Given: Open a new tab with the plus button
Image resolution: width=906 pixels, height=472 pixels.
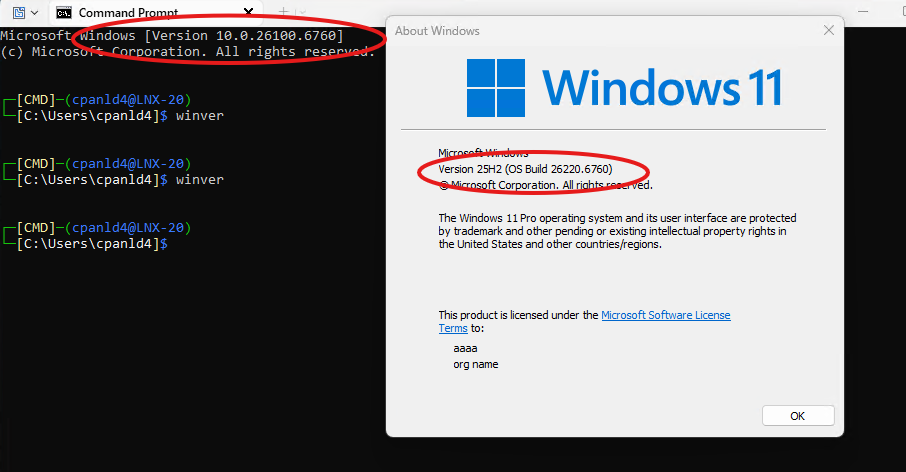Looking at the screenshot, I should pos(283,12).
